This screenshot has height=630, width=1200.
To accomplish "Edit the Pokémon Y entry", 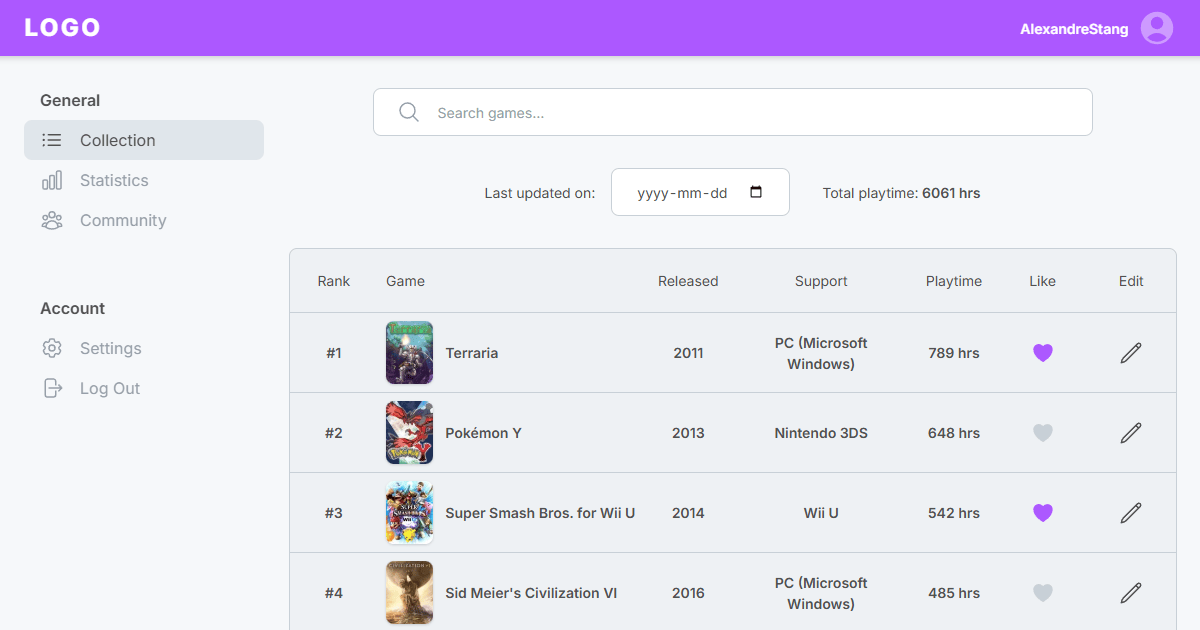I will pyautogui.click(x=1131, y=433).
